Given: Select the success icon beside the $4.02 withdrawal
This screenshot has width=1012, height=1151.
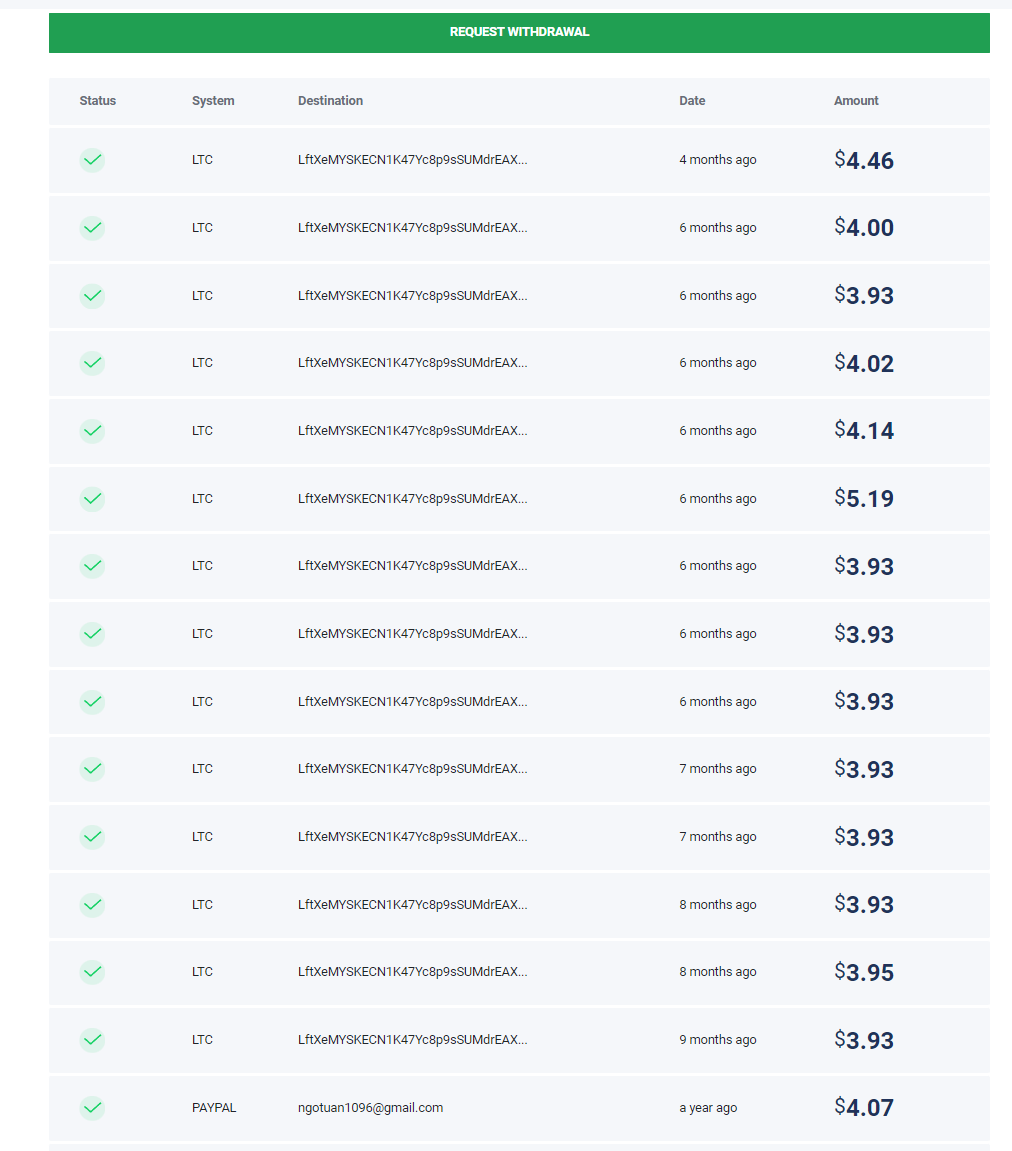Looking at the screenshot, I should [92, 363].
